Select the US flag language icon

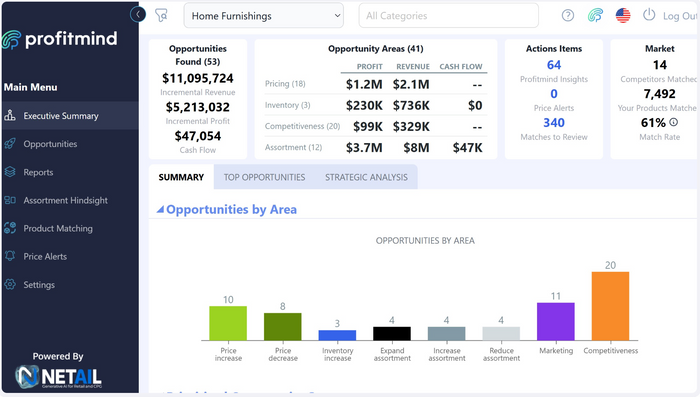click(623, 16)
